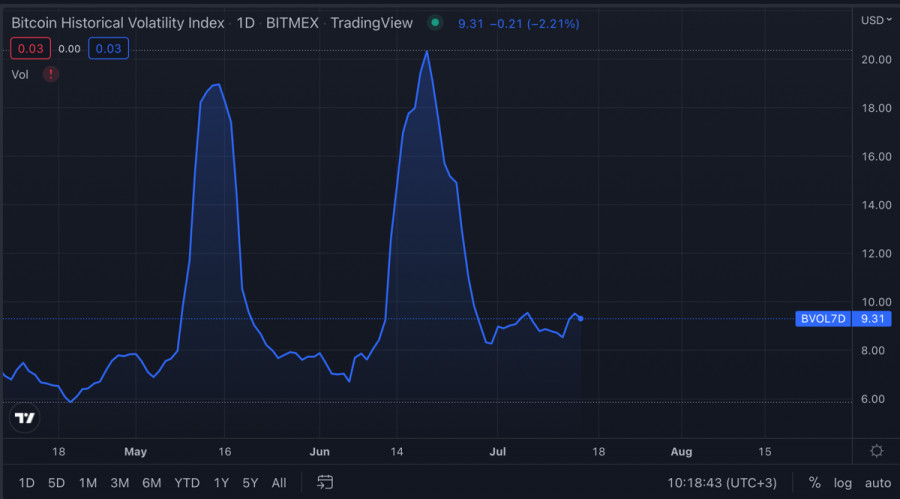Click the Vol indicator label
The width and height of the screenshot is (900, 499).
pos(20,75)
